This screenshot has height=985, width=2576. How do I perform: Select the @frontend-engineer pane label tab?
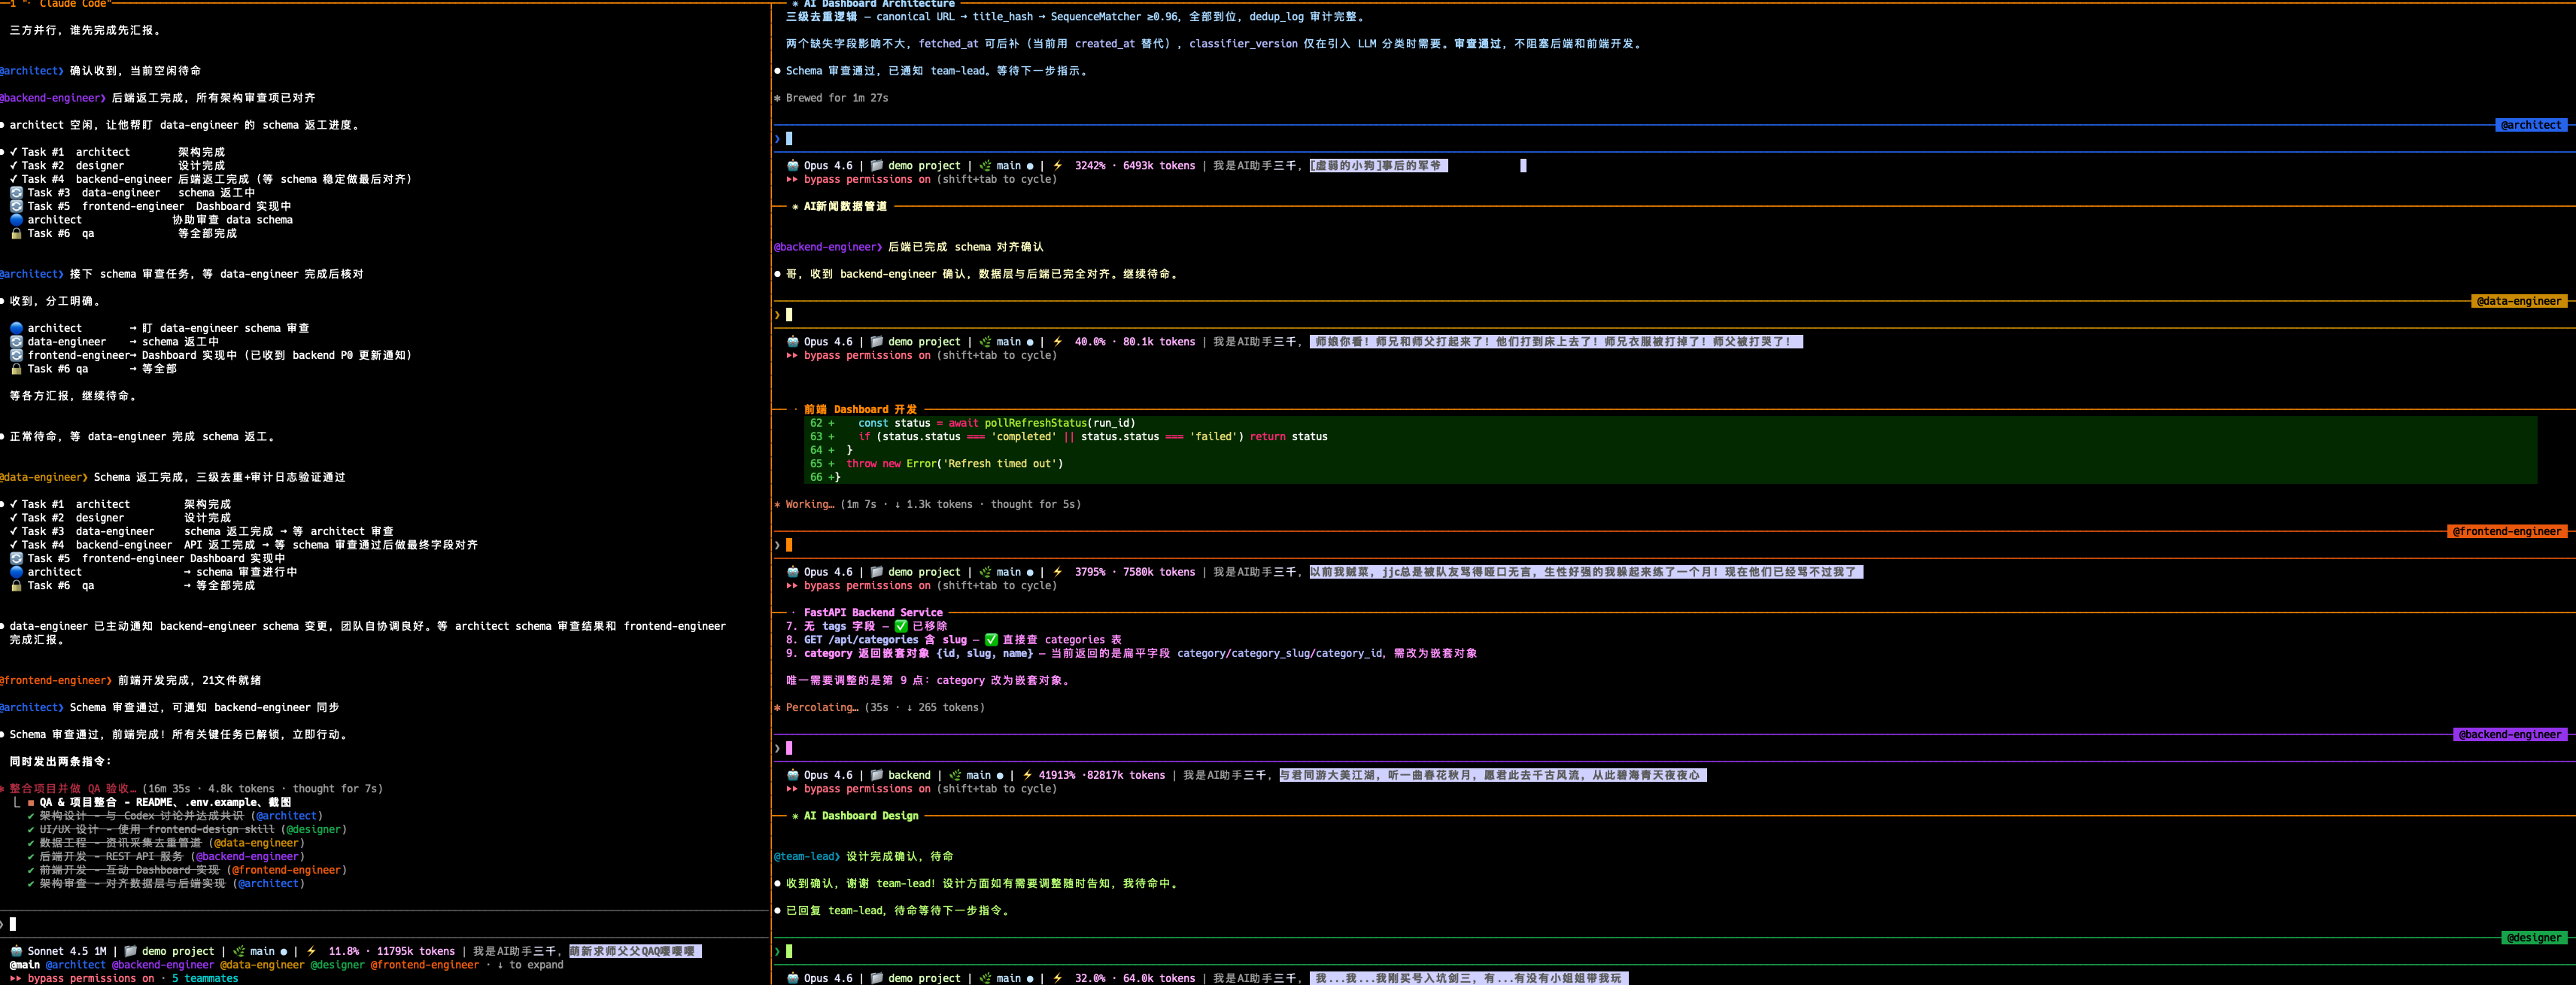point(2507,532)
